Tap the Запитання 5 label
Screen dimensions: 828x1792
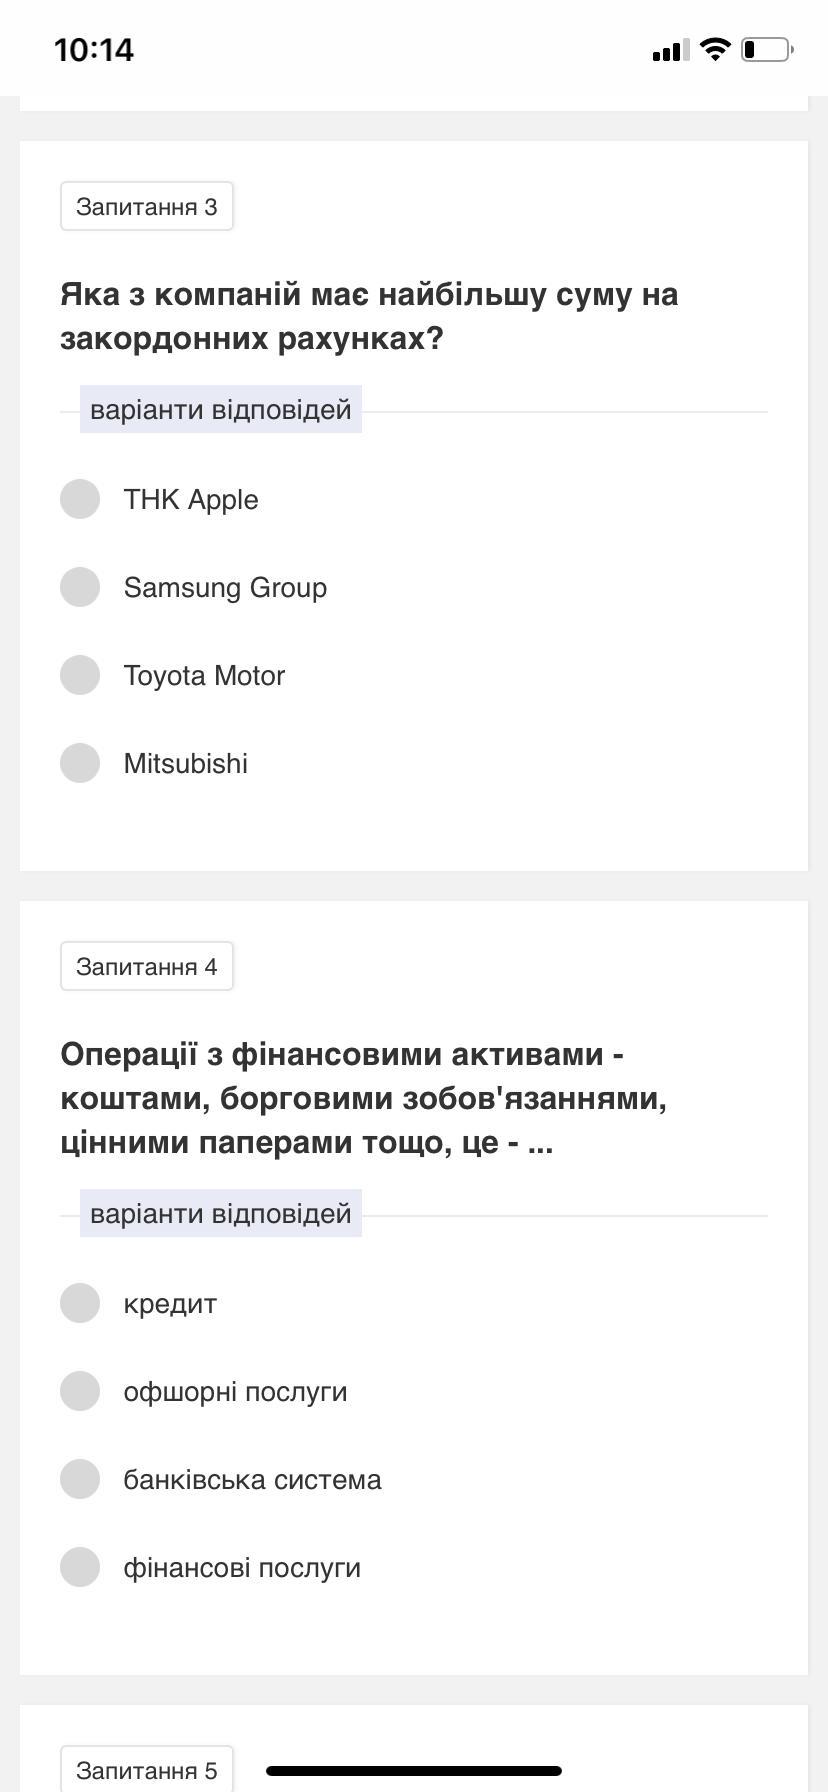click(147, 1770)
